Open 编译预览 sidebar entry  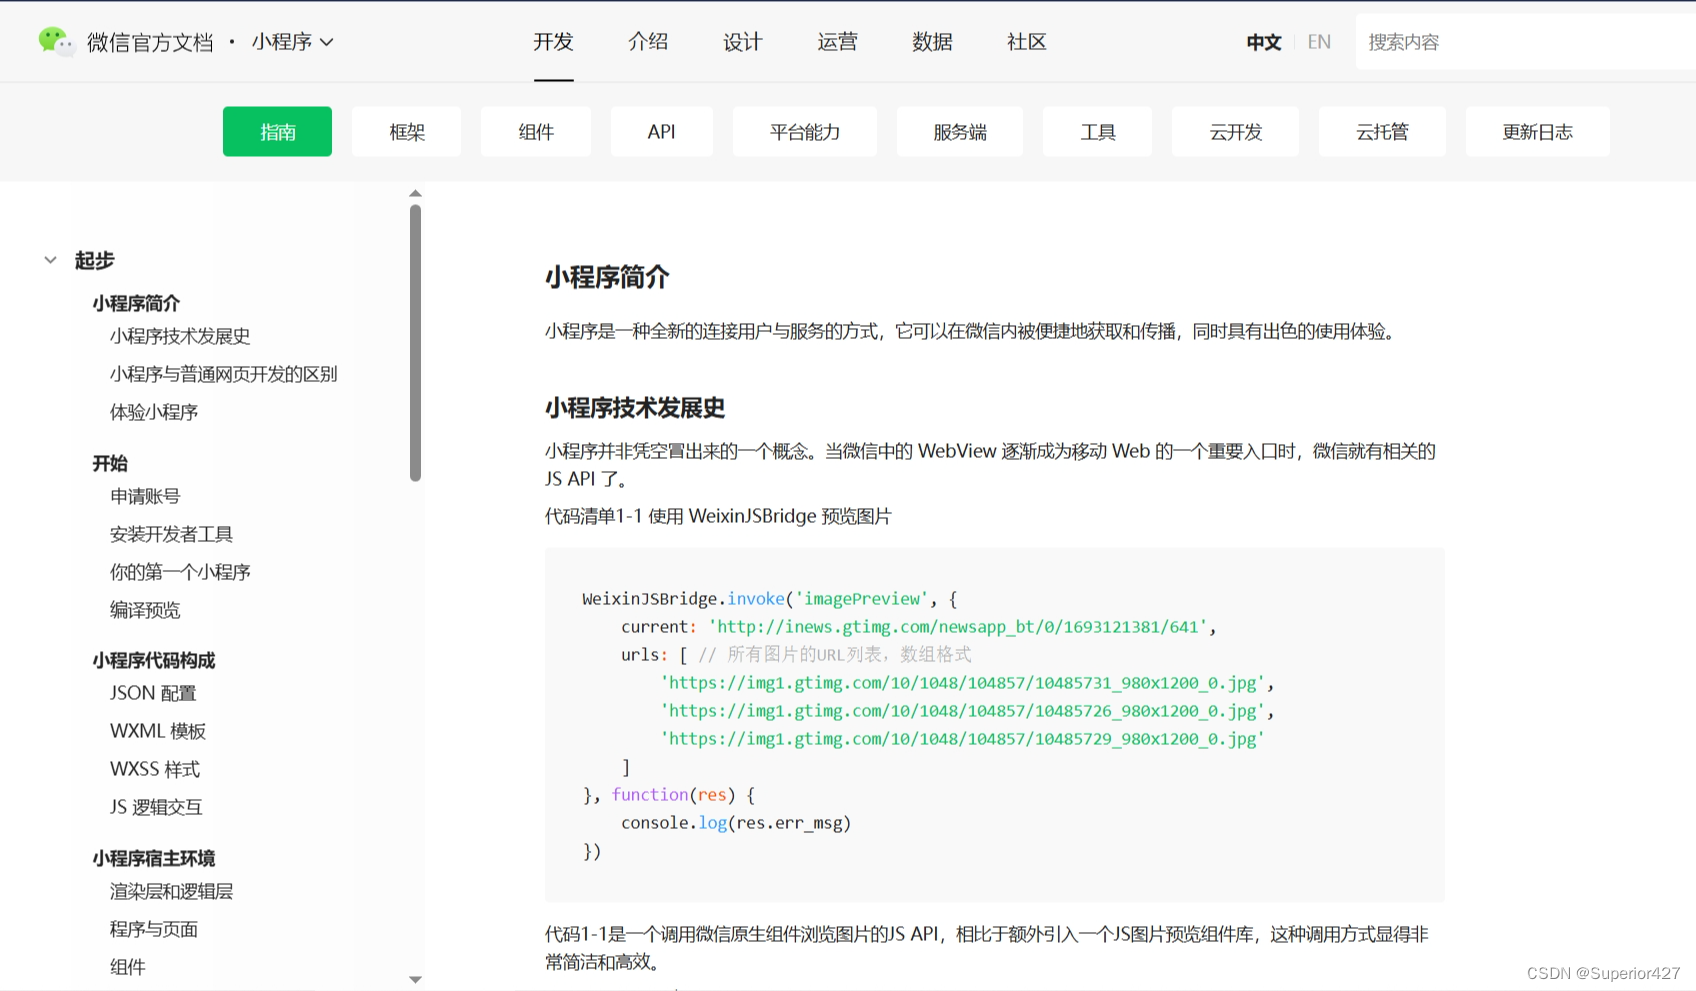[x=145, y=610]
